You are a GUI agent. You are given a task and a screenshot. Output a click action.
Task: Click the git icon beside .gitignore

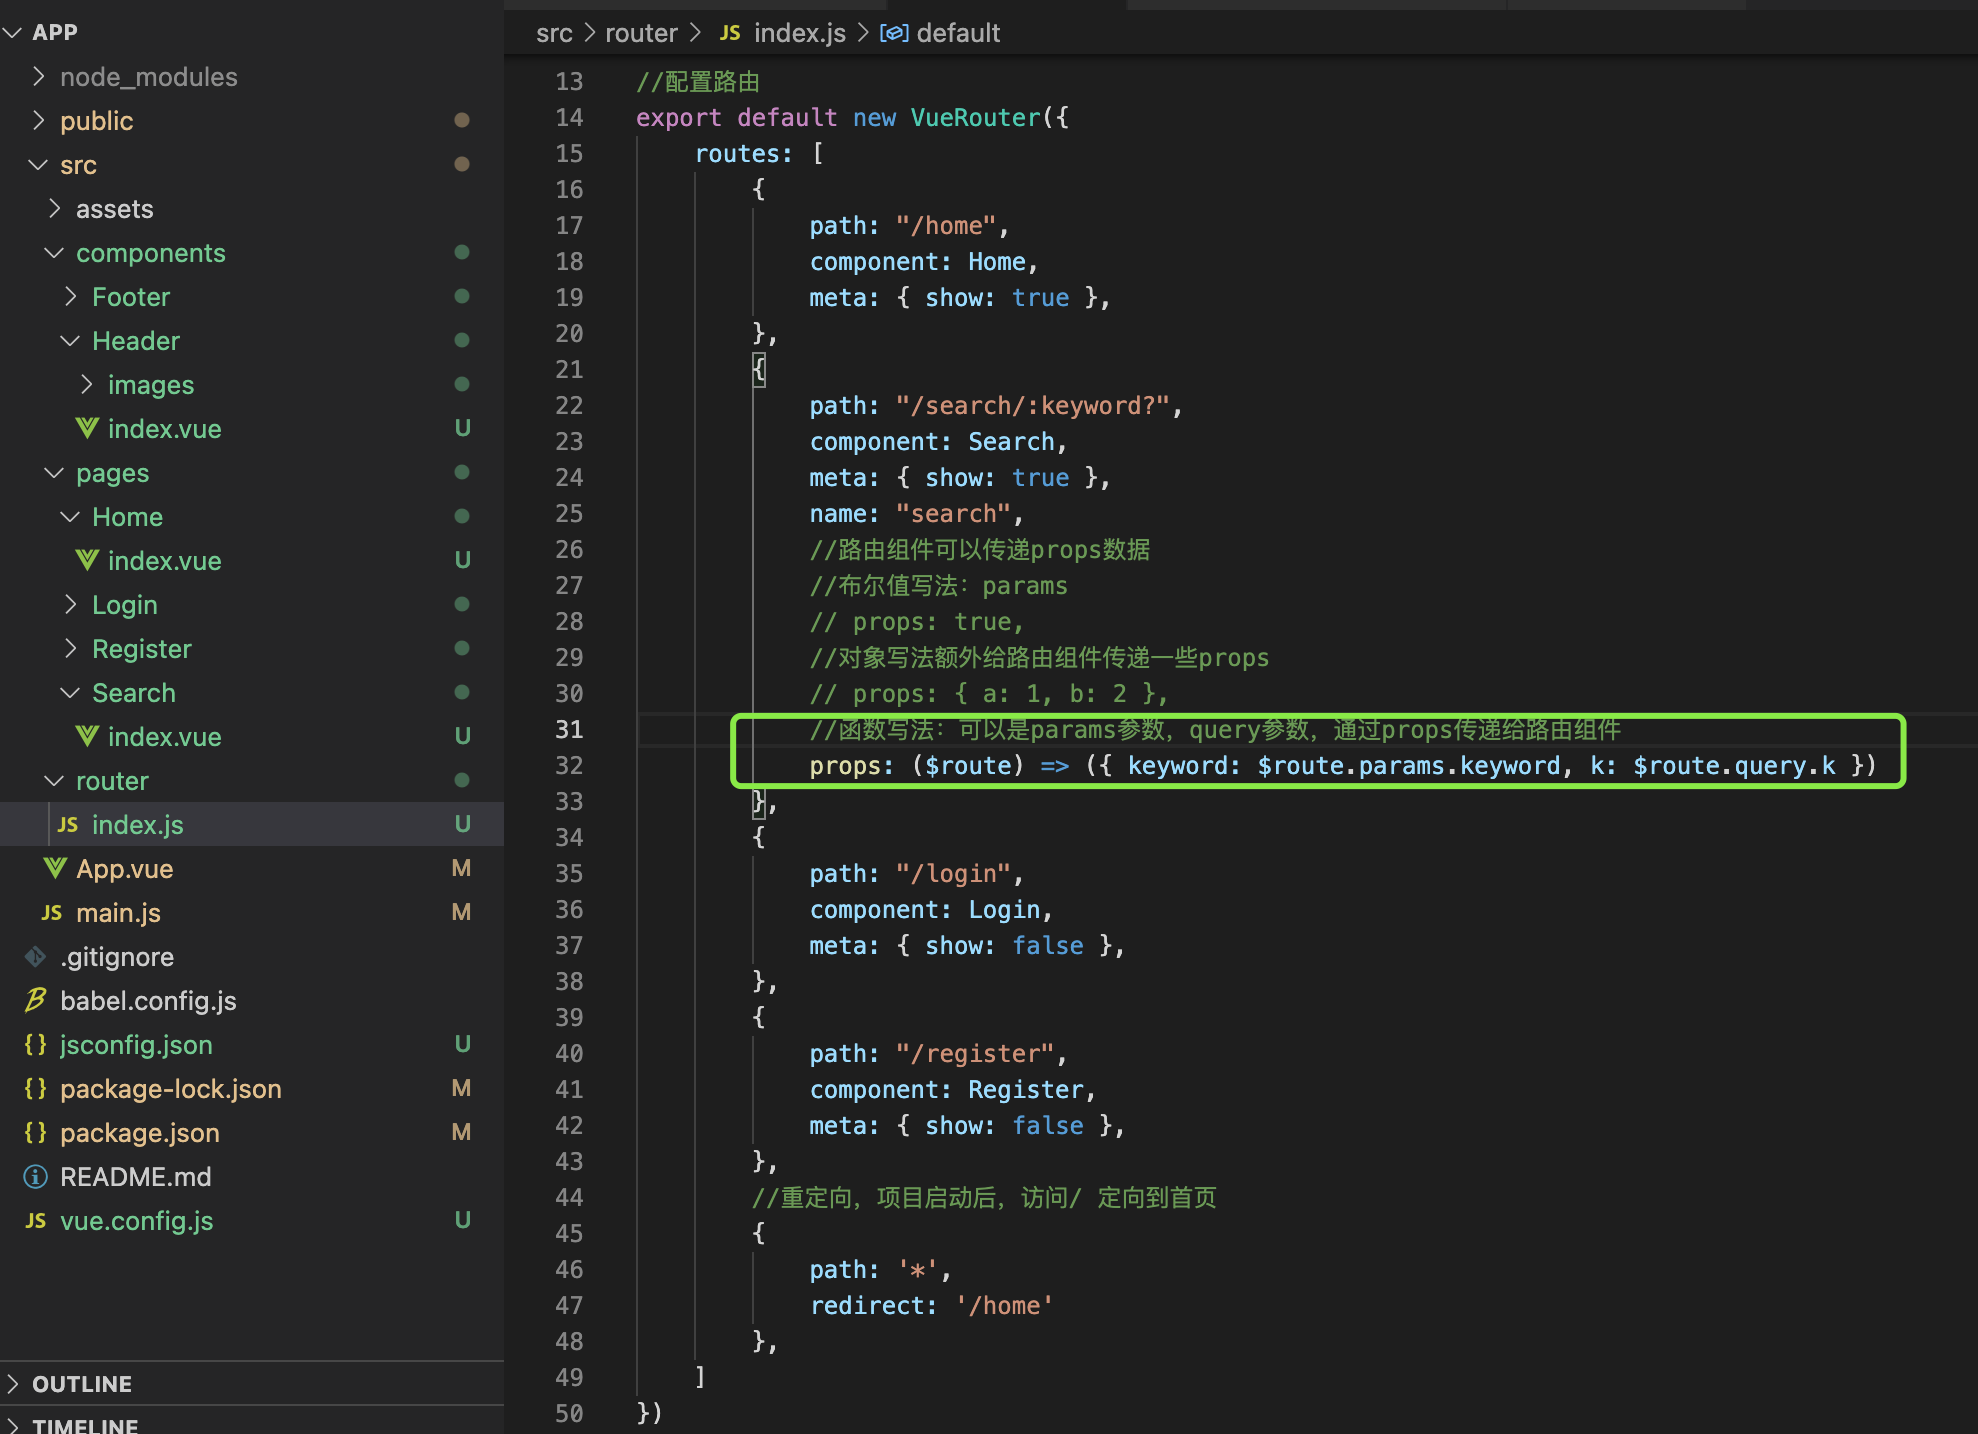point(36,956)
